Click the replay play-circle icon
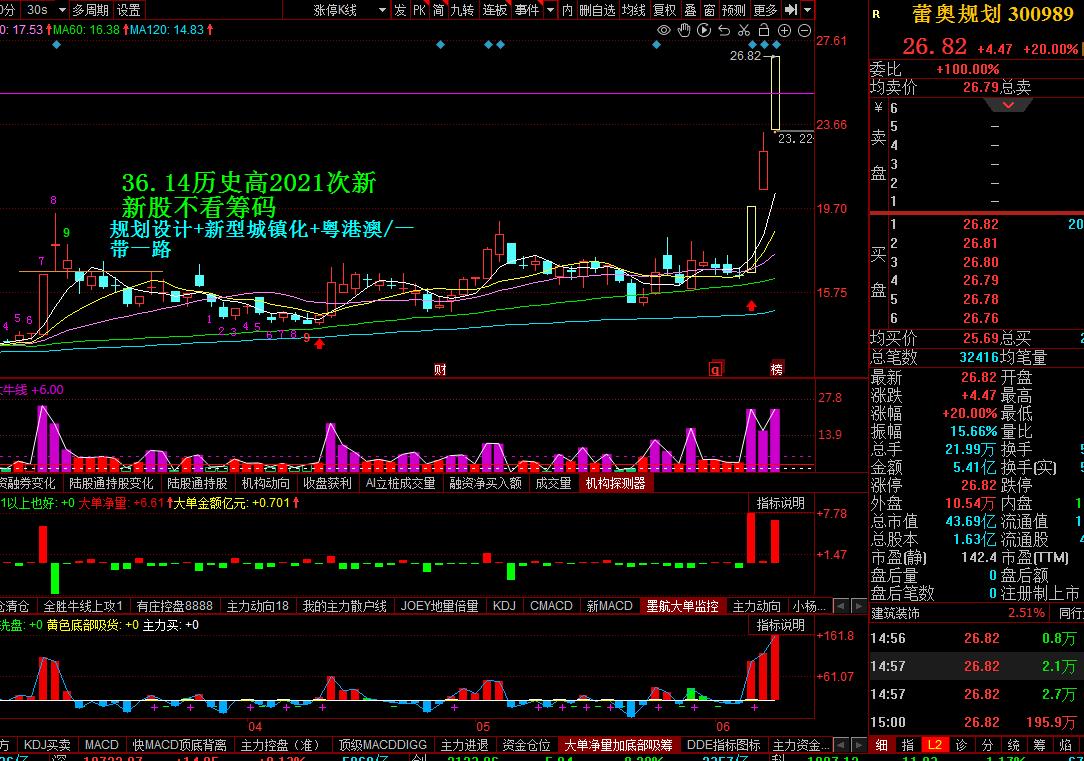1084x761 pixels. point(704,30)
